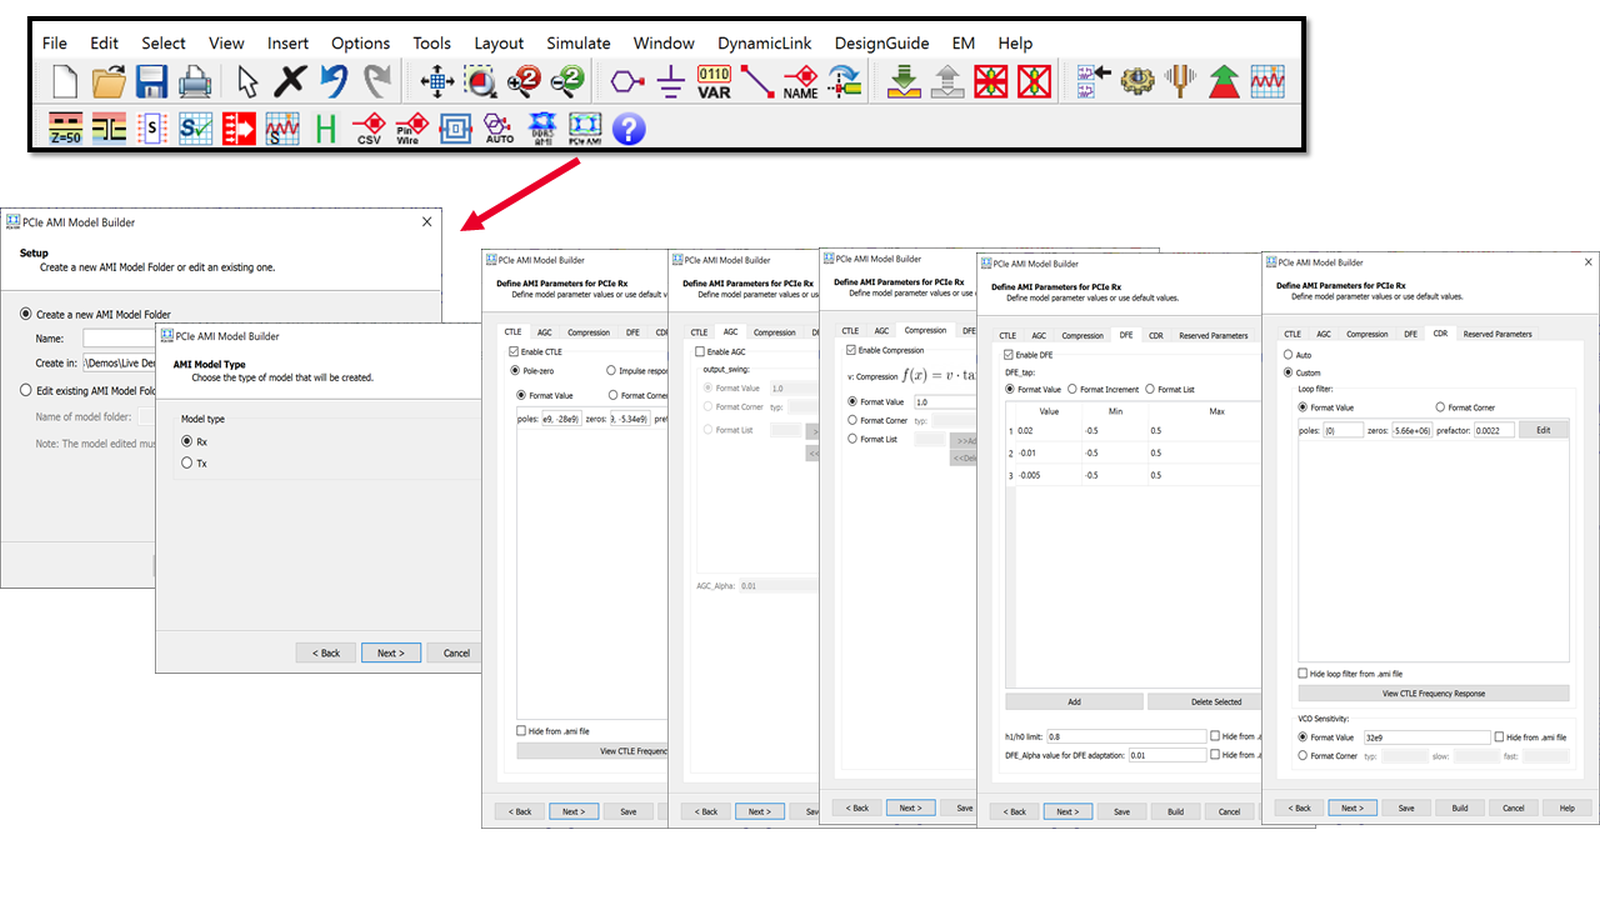Click the CSV export icon
Screen dimensions: 1600x900
click(x=369, y=128)
